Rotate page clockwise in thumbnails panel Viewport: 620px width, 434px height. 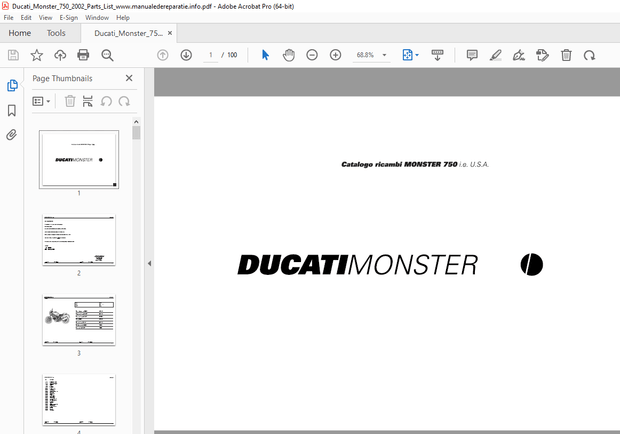tap(124, 101)
